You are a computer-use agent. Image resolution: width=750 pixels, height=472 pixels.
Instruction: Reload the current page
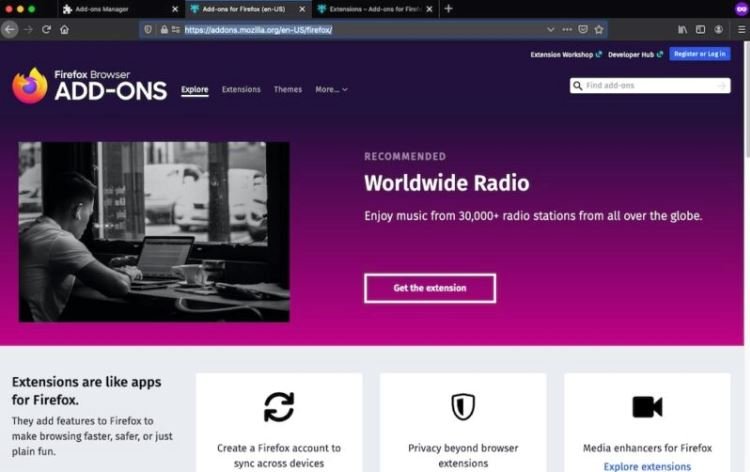click(x=46, y=30)
